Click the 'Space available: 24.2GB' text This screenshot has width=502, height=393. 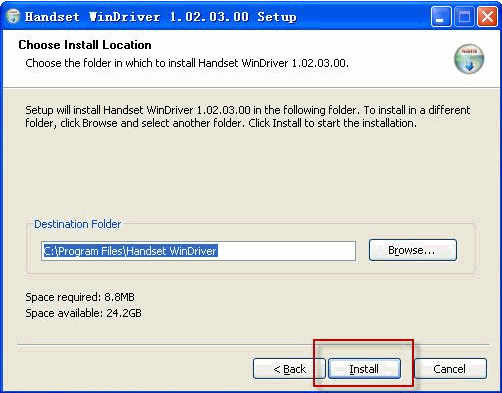83,313
